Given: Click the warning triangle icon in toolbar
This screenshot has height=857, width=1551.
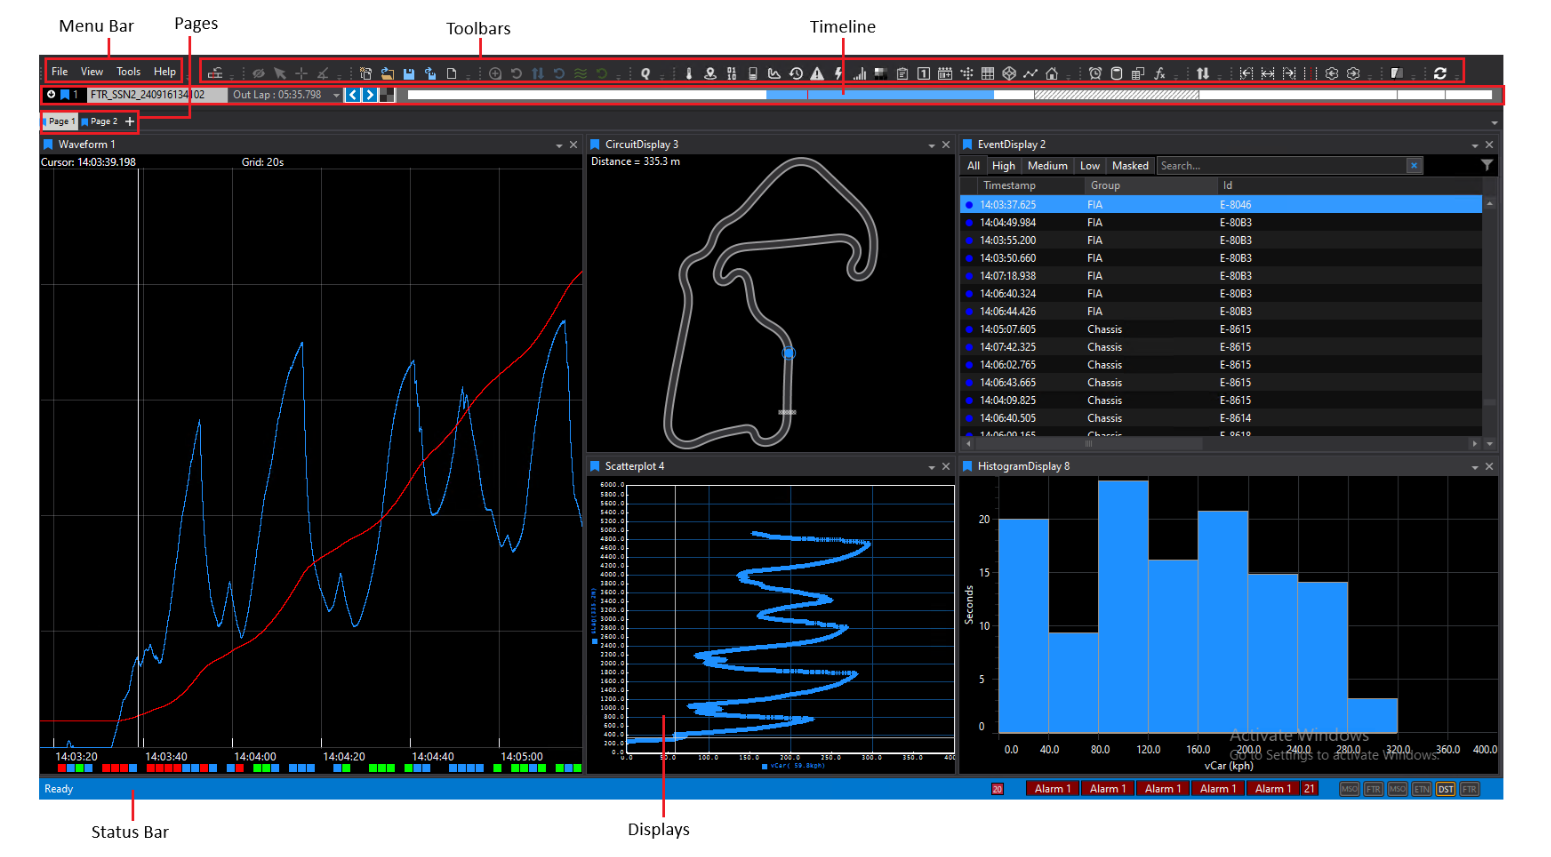Looking at the screenshot, I should pos(817,73).
